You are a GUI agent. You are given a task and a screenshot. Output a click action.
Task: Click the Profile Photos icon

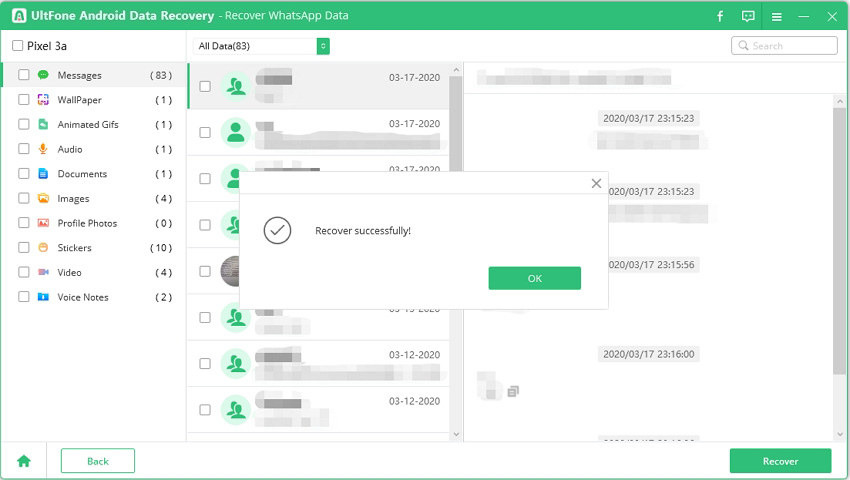click(x=43, y=223)
